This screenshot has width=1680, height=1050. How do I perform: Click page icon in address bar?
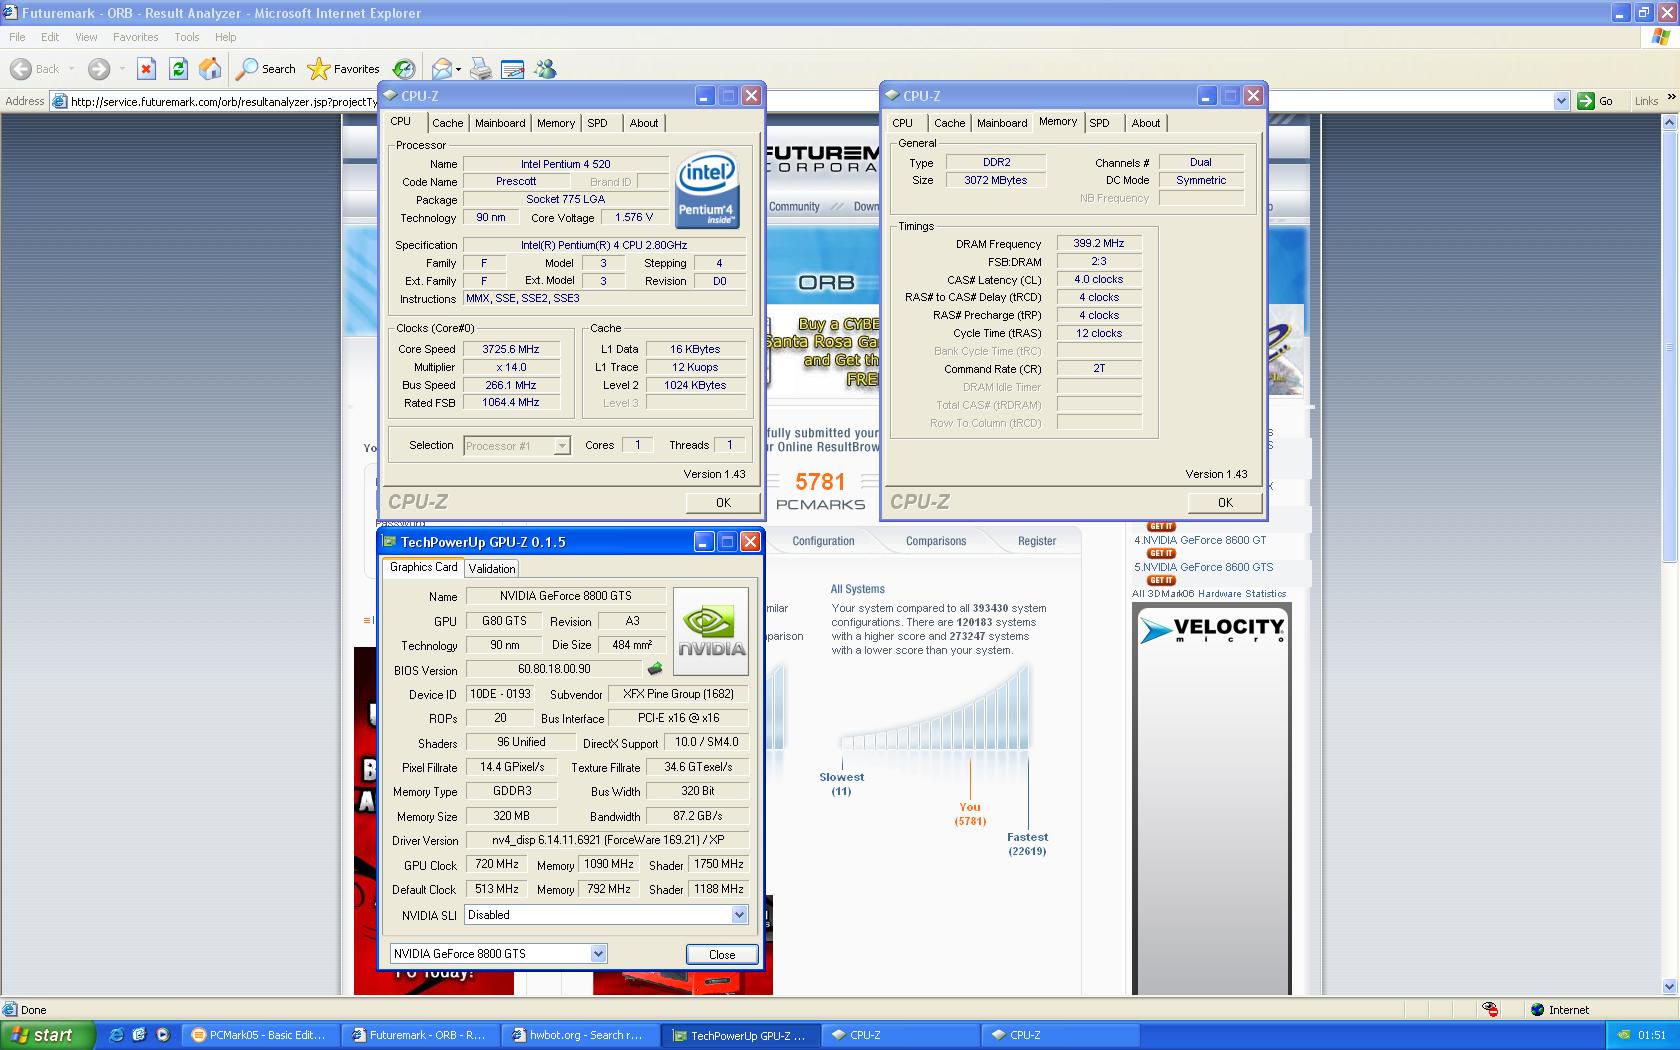click(59, 101)
